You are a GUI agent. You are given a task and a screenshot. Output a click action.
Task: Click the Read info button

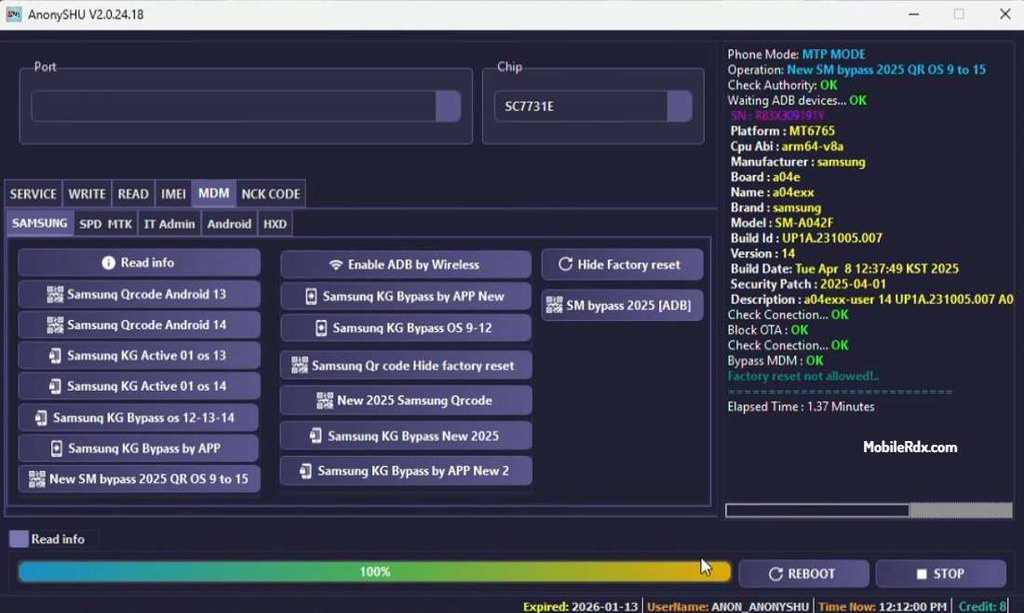click(x=139, y=262)
